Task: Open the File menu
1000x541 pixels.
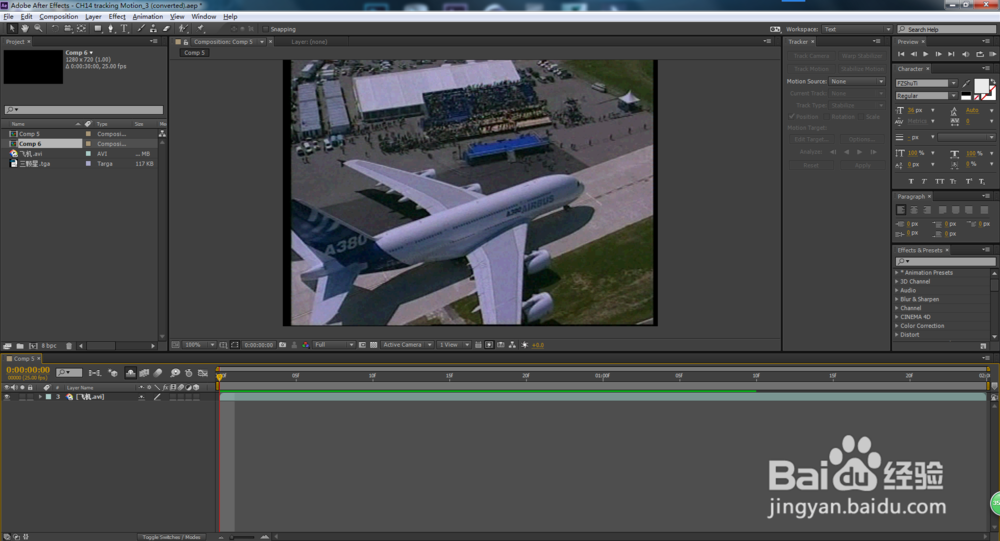Action: click(x=8, y=17)
